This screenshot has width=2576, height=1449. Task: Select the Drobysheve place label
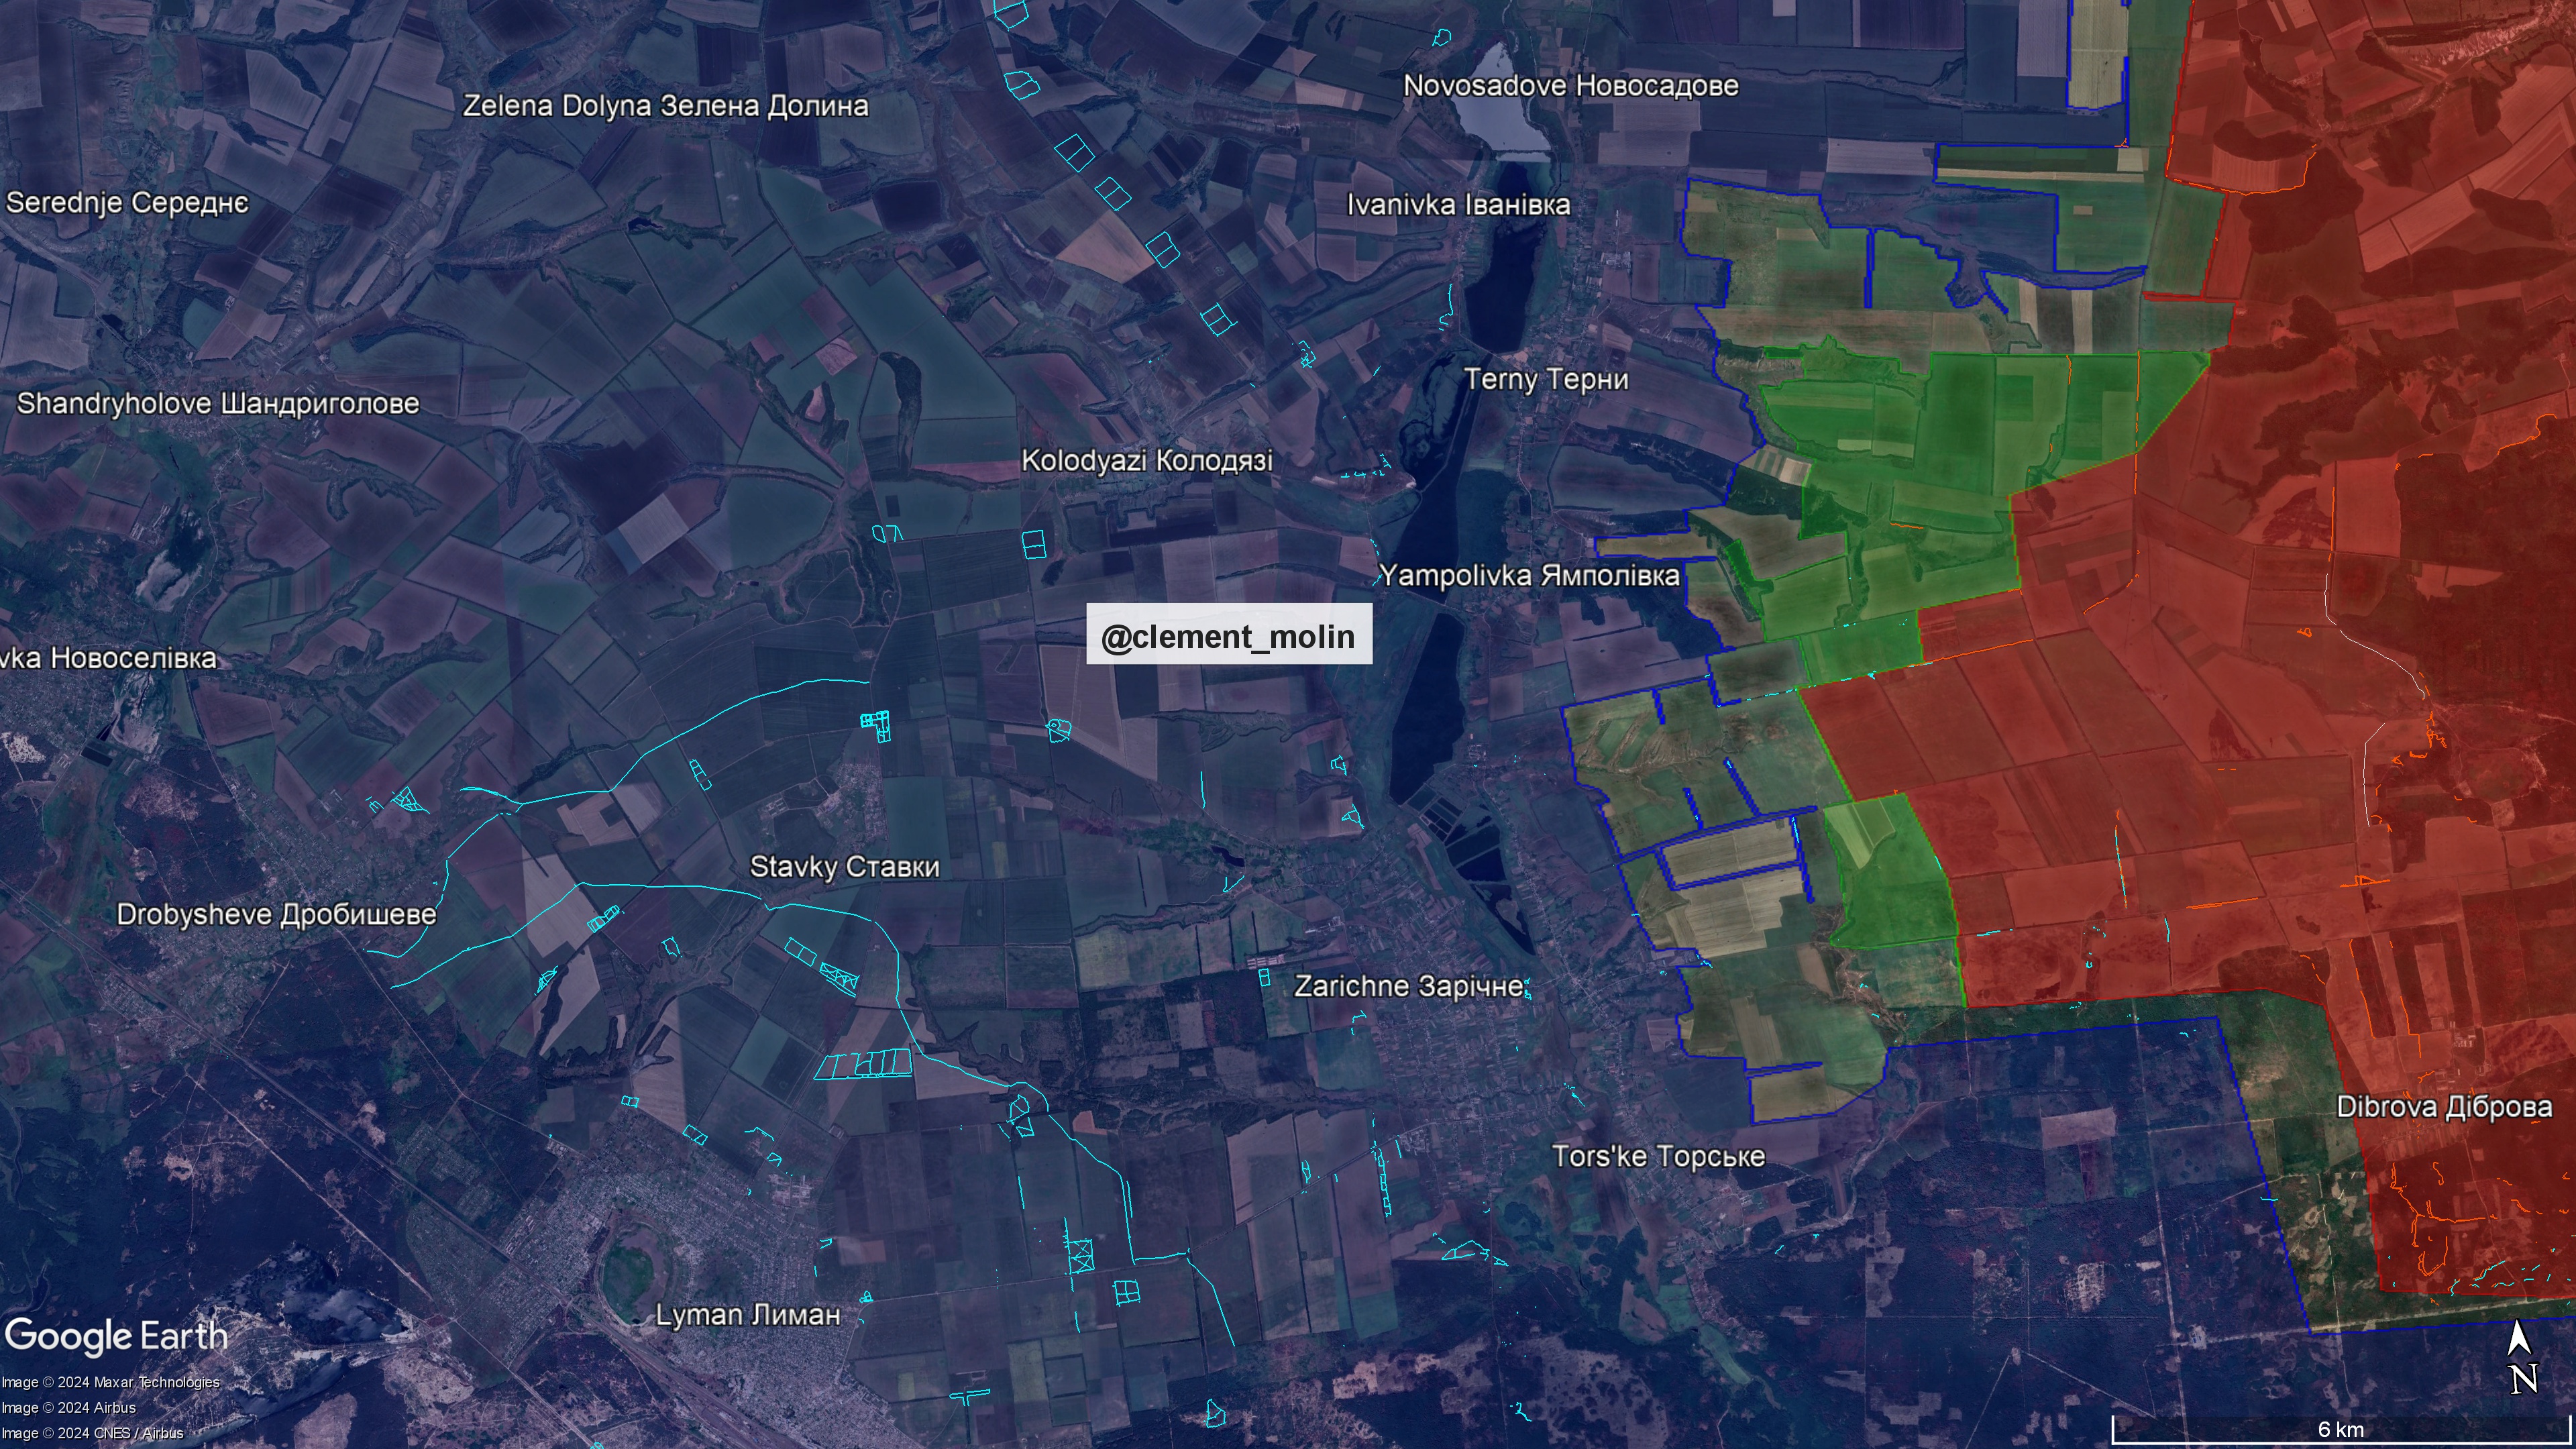276,914
